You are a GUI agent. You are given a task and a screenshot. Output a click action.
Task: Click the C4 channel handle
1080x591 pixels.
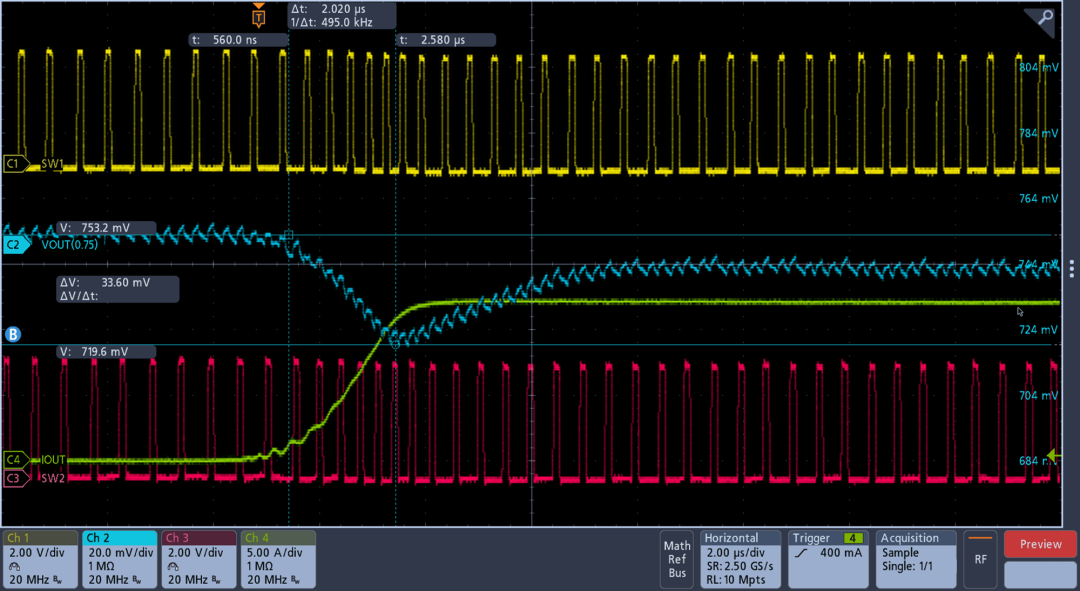(16, 459)
